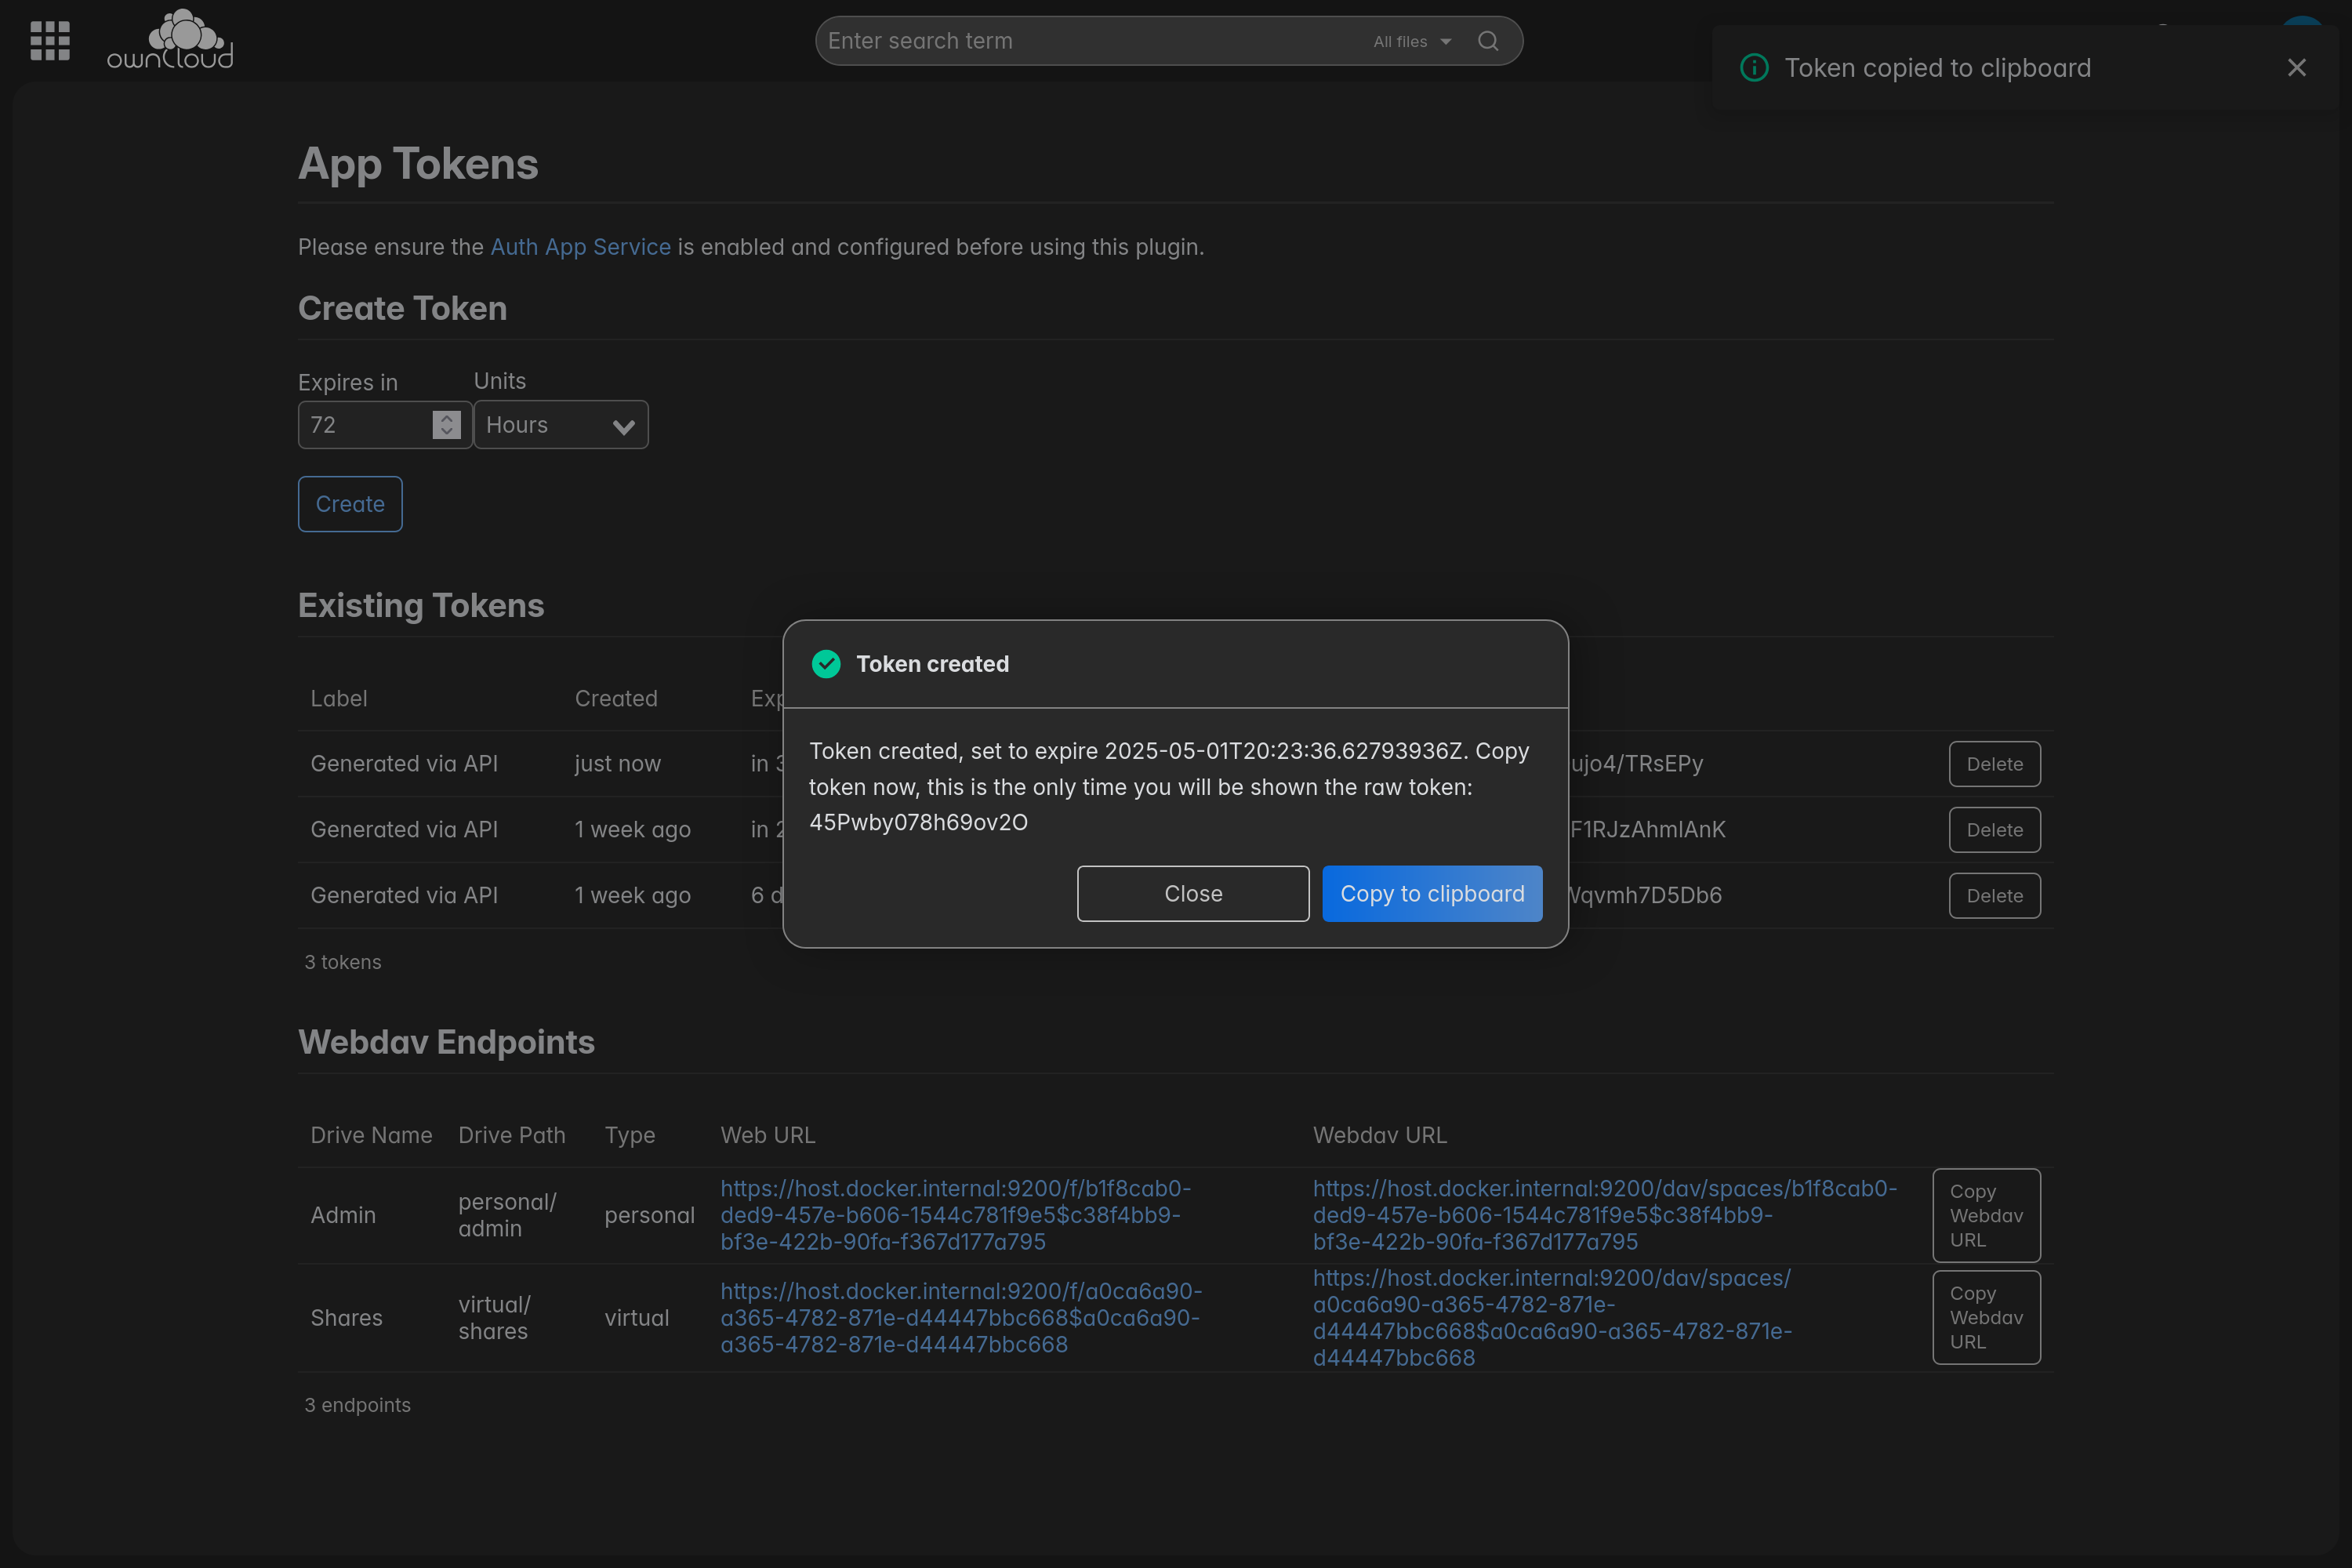This screenshot has width=2352, height=1568.
Task: Click the info icon in notification
Action: [1754, 67]
